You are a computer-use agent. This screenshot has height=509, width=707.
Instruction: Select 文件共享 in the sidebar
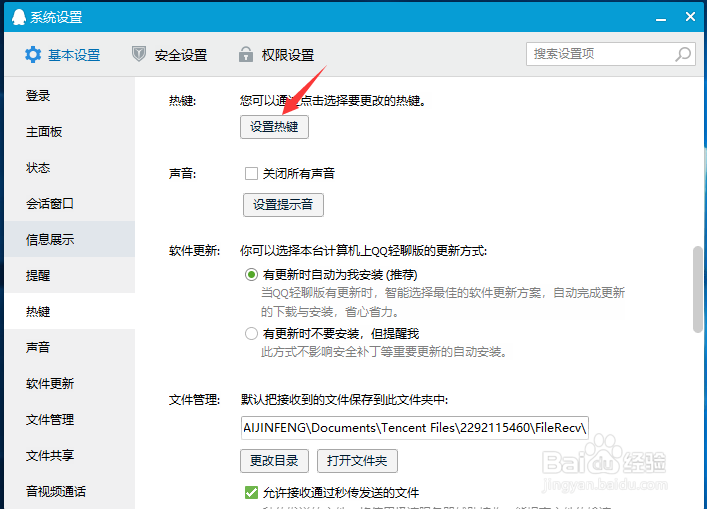70,455
